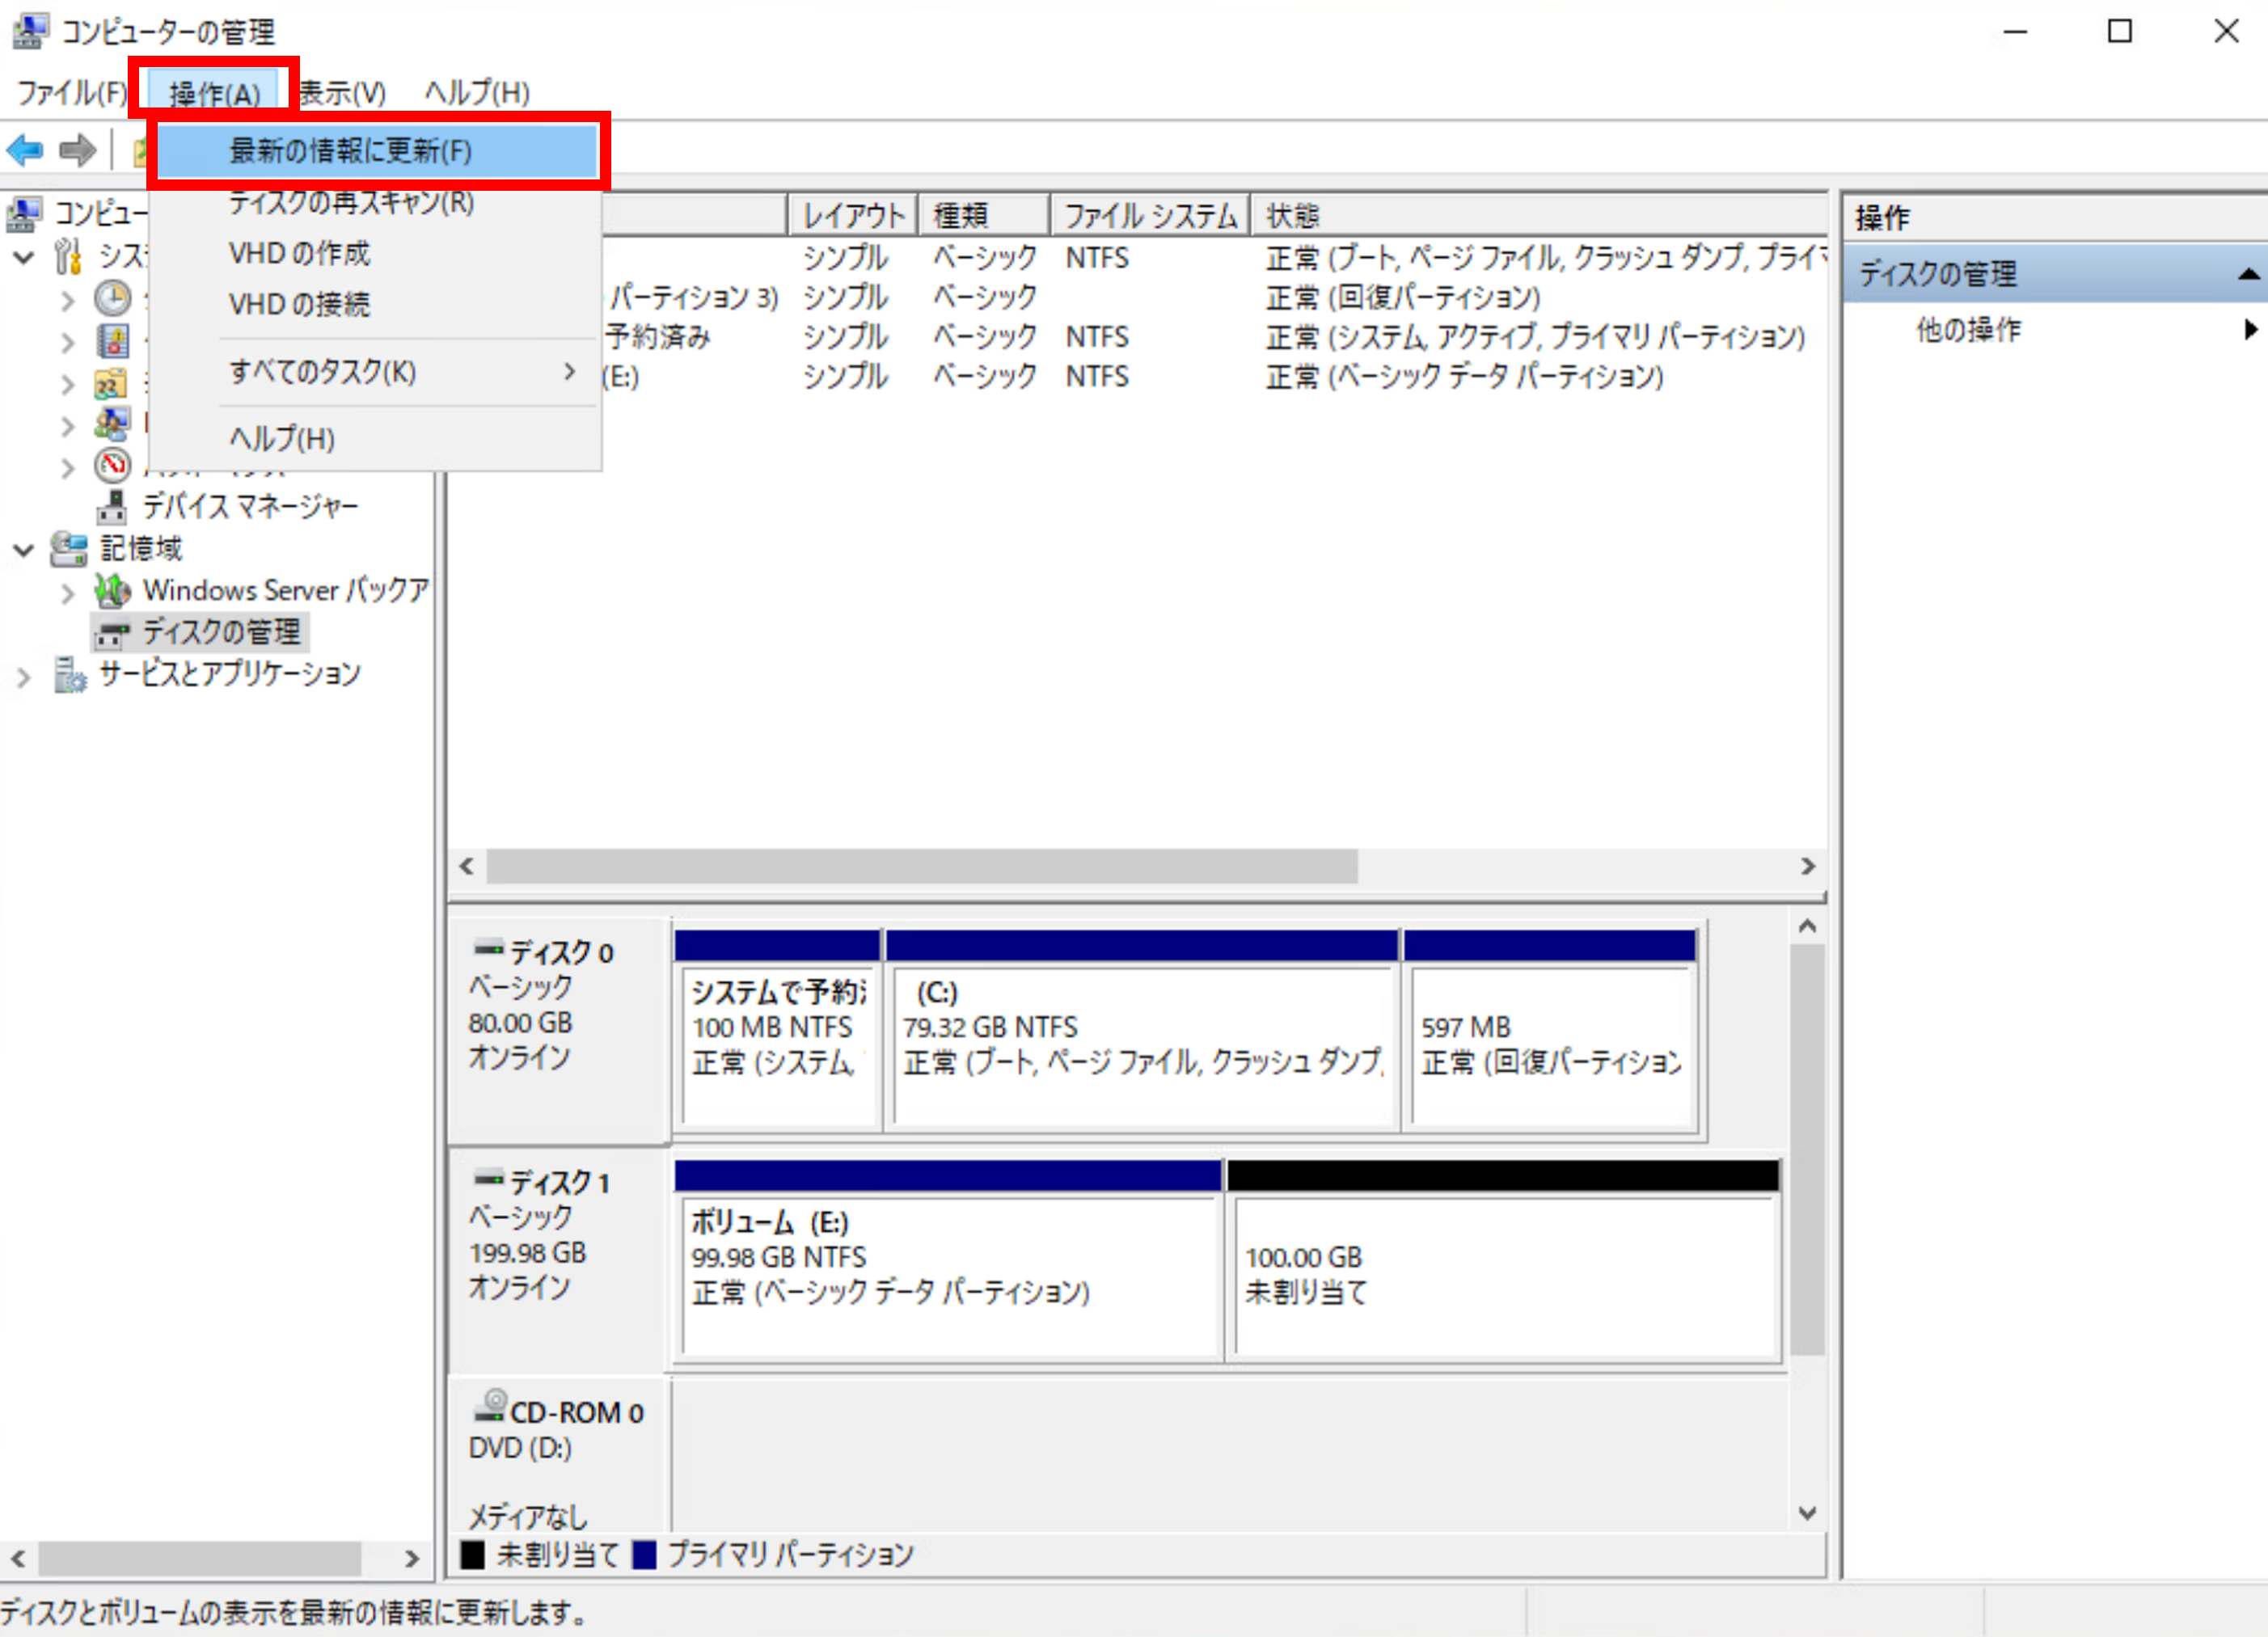Click the Windows Server Backup icon
Image resolution: width=2268 pixels, height=1637 pixels.
click(x=112, y=591)
